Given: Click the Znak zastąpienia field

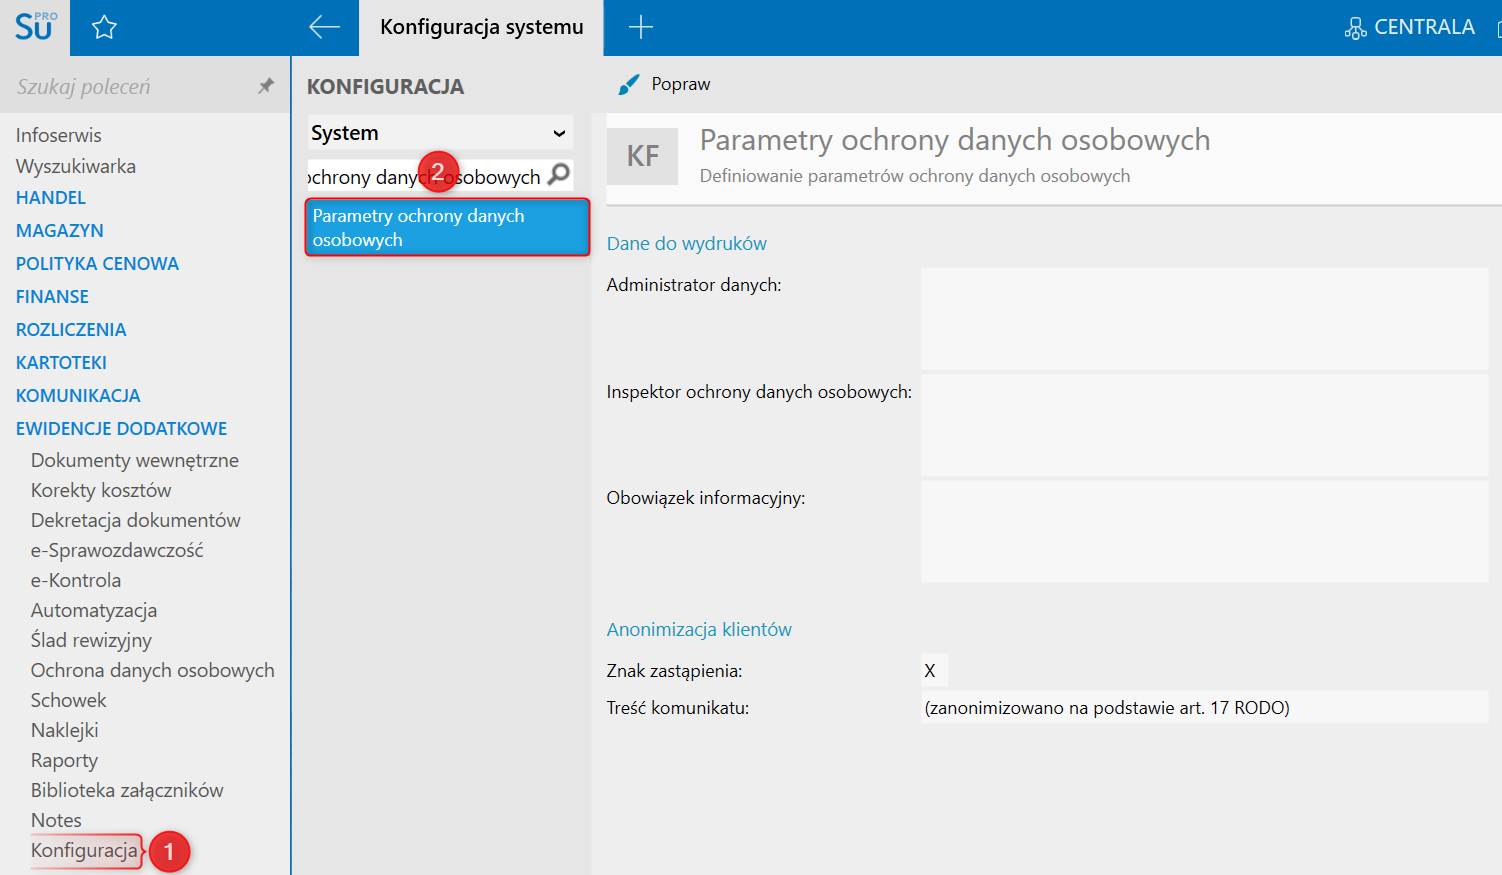Looking at the screenshot, I should pyautogui.click(x=934, y=671).
